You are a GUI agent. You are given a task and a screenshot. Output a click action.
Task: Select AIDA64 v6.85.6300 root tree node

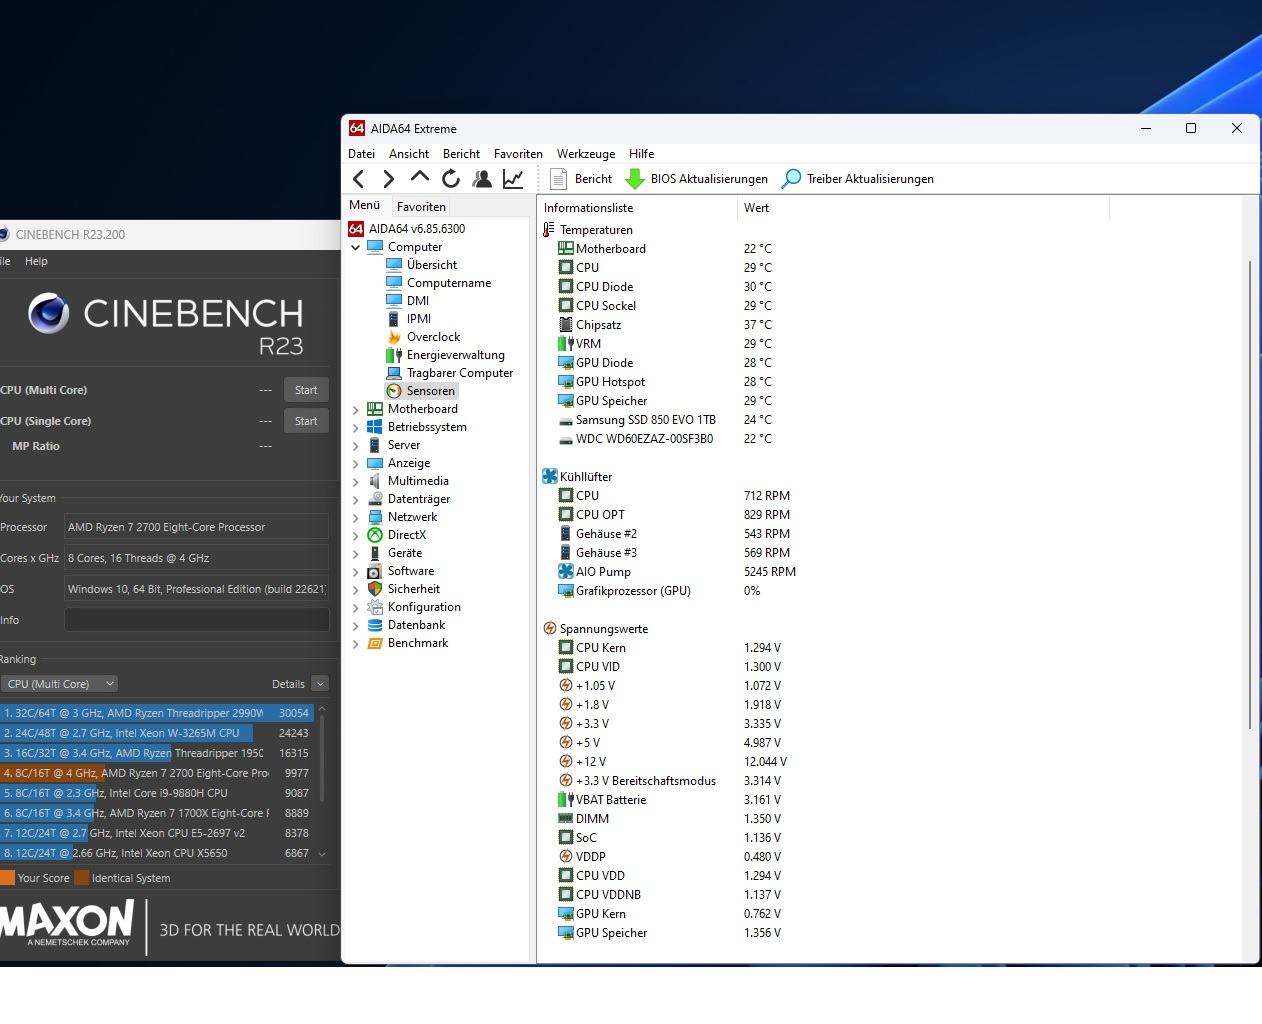pyautogui.click(x=407, y=229)
